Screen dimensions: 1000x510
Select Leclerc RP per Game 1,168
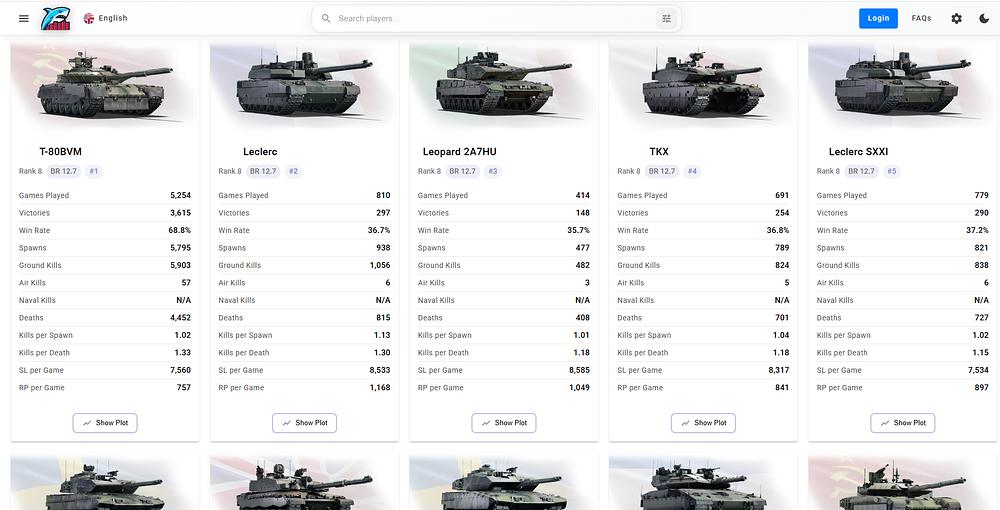[x=380, y=387]
